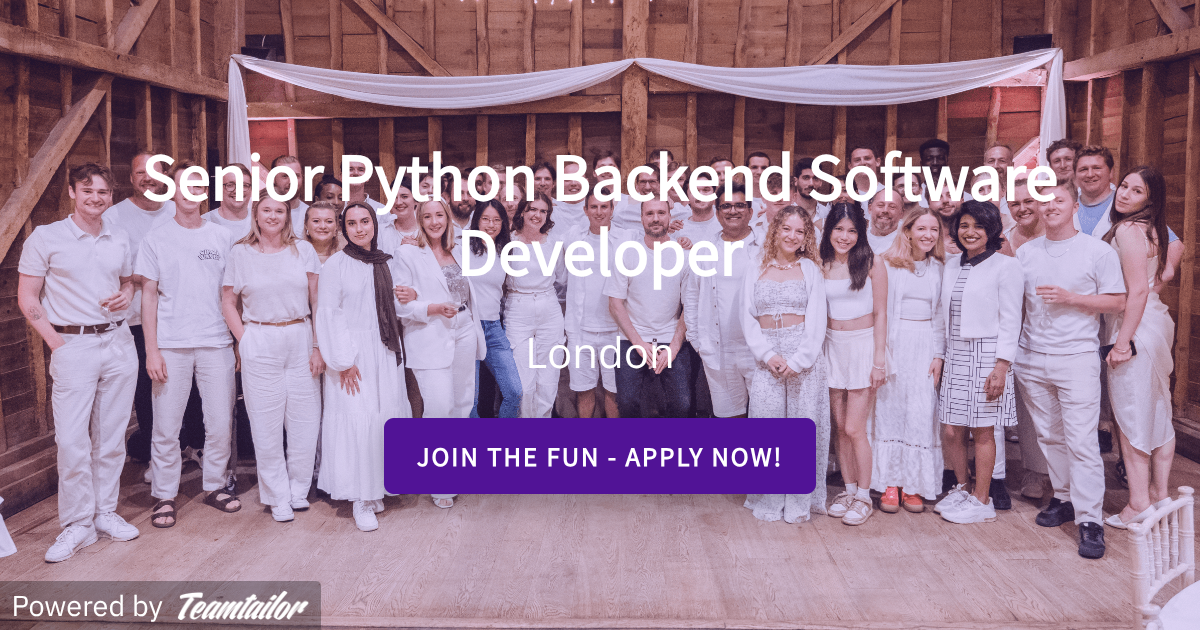Click the word 'Developer' in the title

pyautogui.click(x=600, y=254)
